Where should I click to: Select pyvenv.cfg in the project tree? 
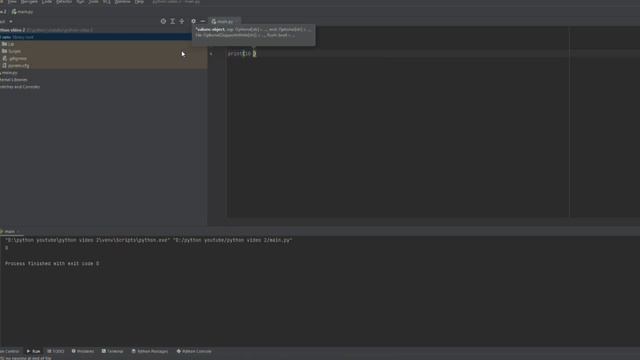pyautogui.click(x=16, y=66)
